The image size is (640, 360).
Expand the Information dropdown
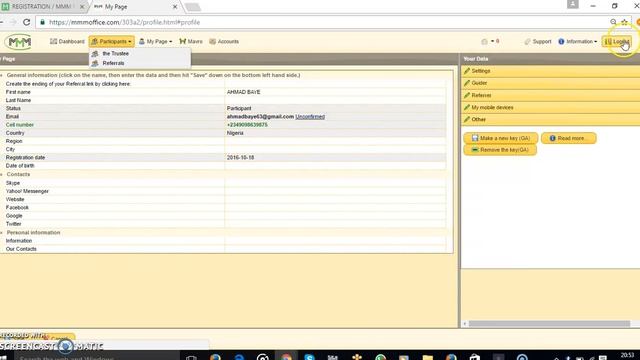(x=578, y=42)
